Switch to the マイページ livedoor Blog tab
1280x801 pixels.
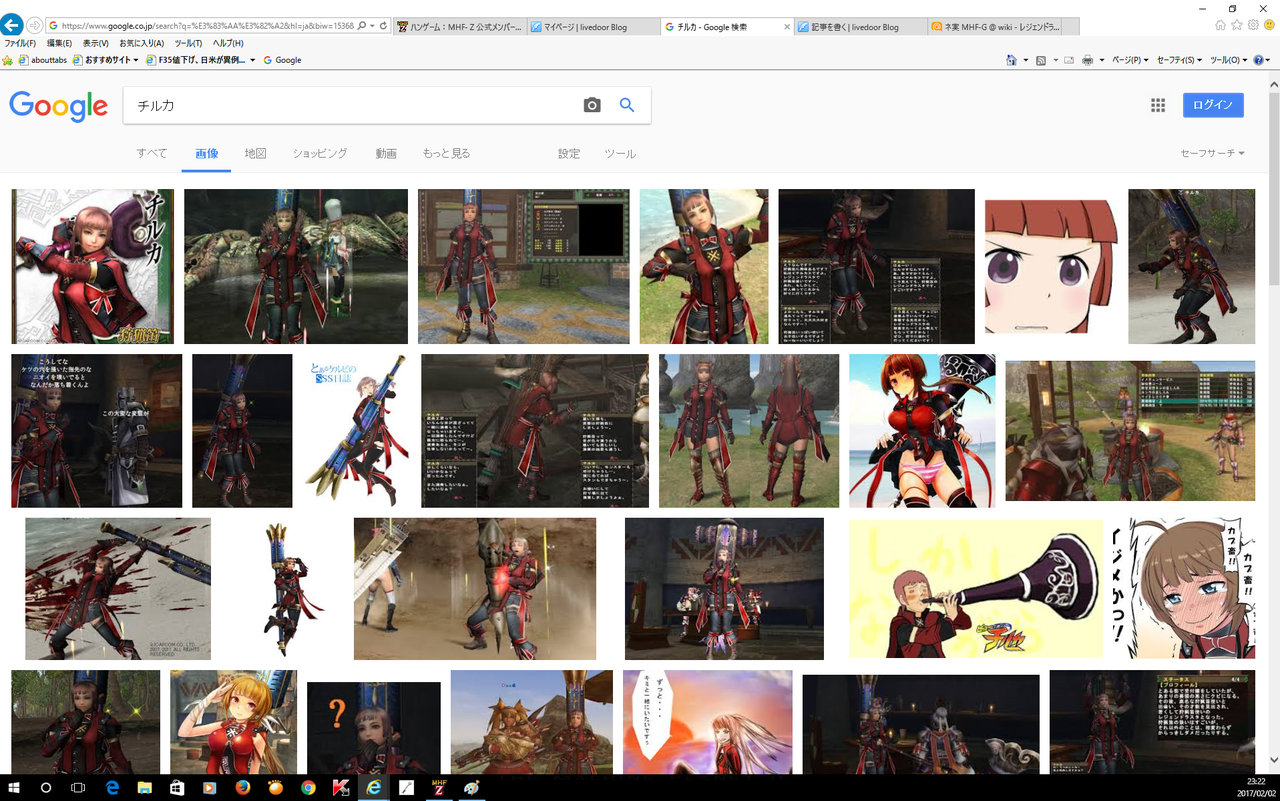pyautogui.click(x=592, y=27)
